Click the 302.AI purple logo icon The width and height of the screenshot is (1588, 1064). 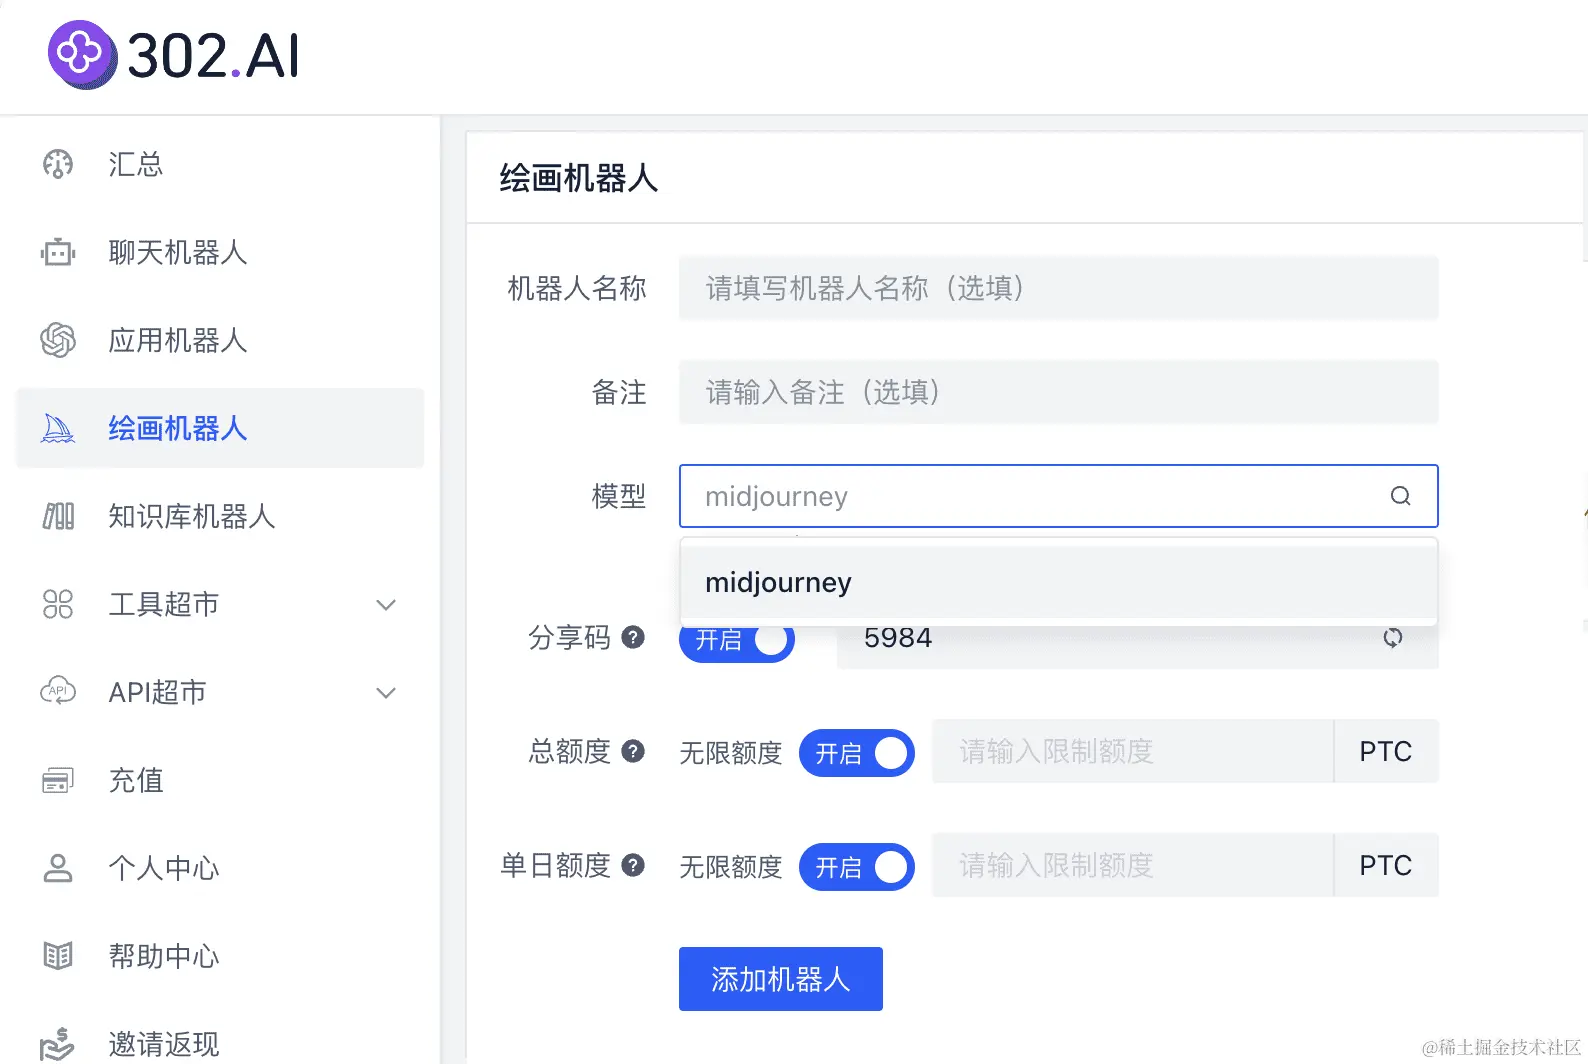coord(83,54)
